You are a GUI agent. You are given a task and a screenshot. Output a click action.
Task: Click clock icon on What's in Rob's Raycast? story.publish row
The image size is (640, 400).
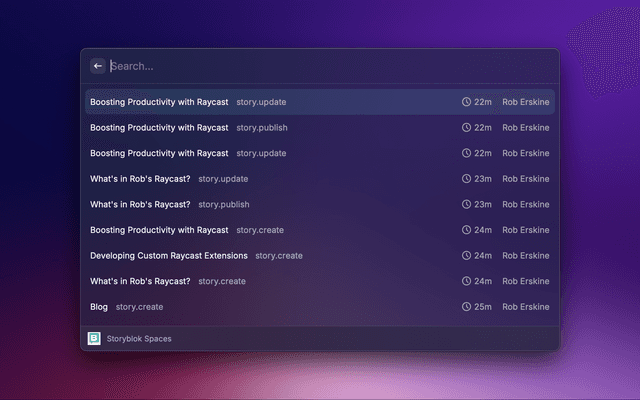466,205
